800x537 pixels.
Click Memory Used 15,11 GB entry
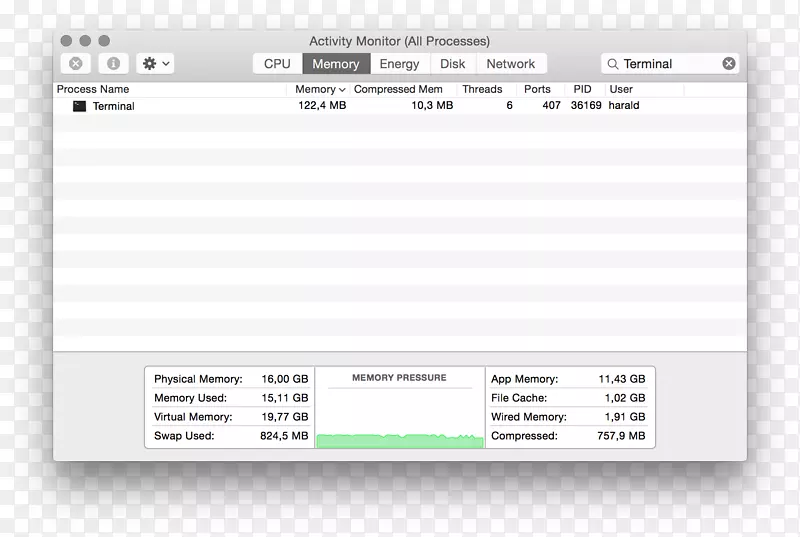(231, 398)
